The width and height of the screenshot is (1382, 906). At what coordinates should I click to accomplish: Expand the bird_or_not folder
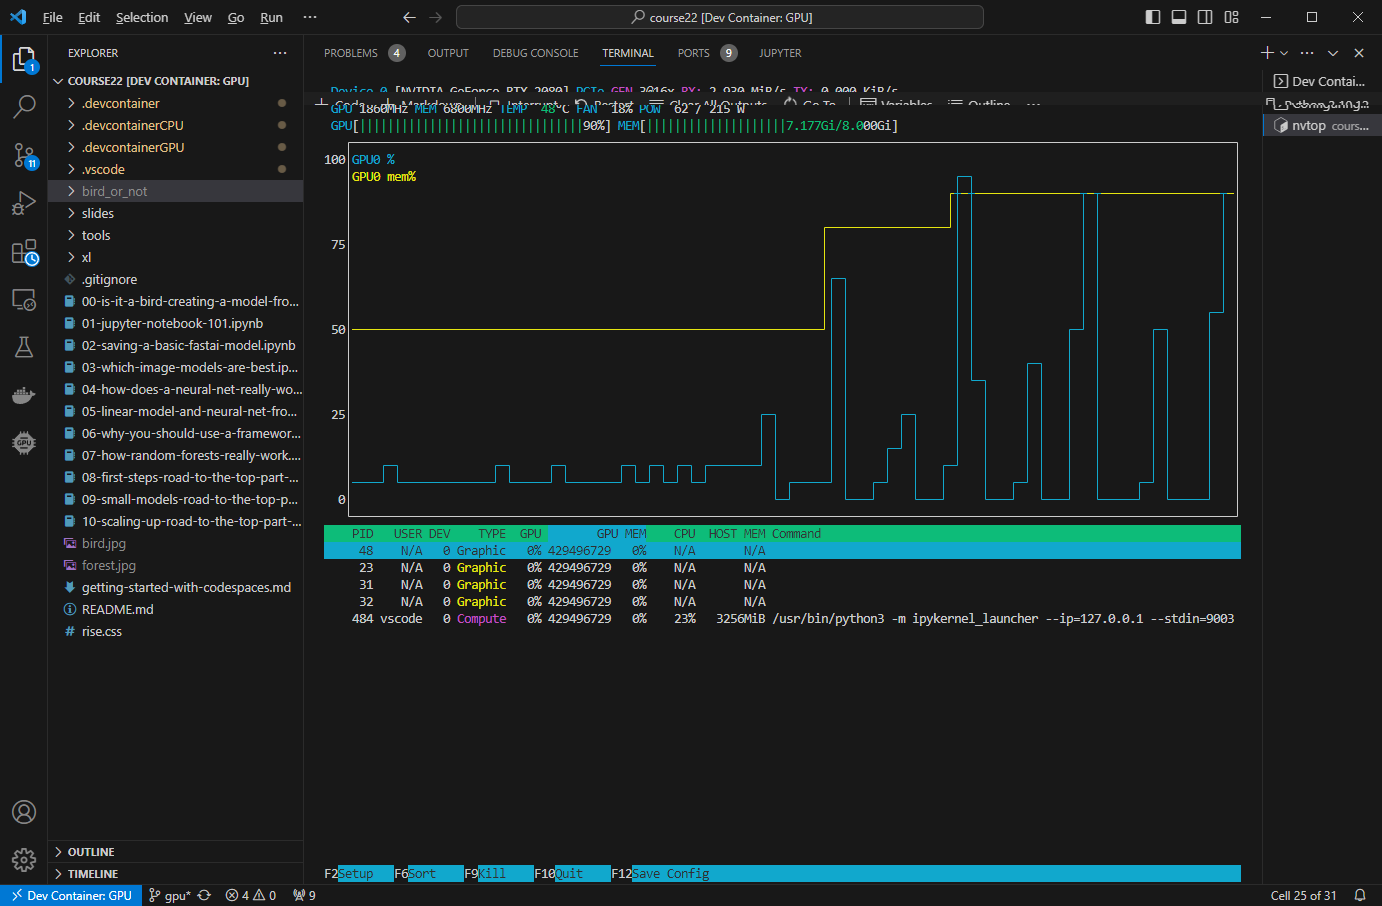pyautogui.click(x=175, y=191)
